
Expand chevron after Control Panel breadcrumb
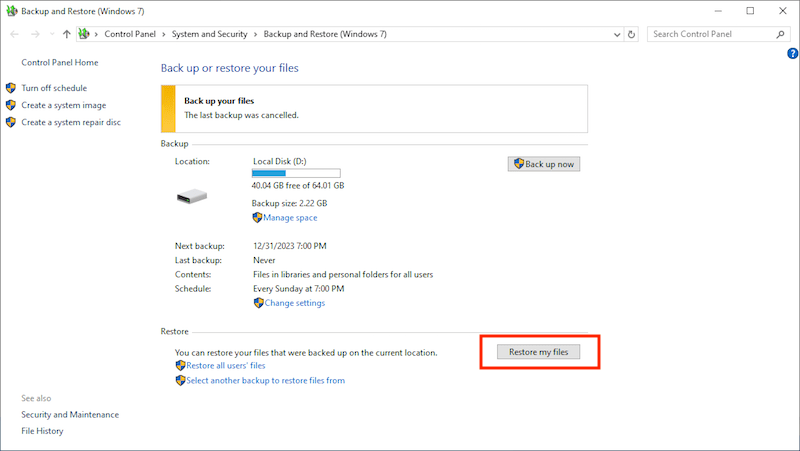164,34
